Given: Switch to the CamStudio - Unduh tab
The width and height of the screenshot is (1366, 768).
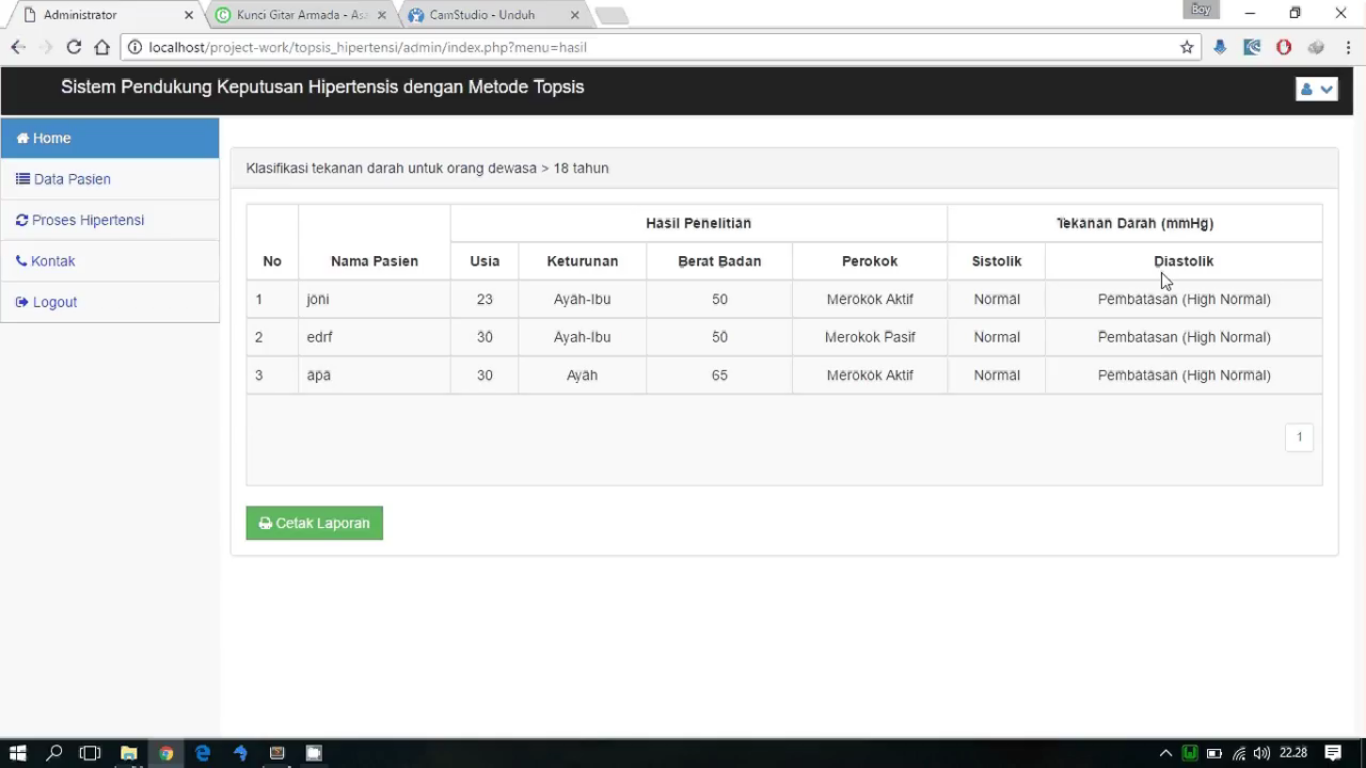Looking at the screenshot, I should click(x=485, y=15).
